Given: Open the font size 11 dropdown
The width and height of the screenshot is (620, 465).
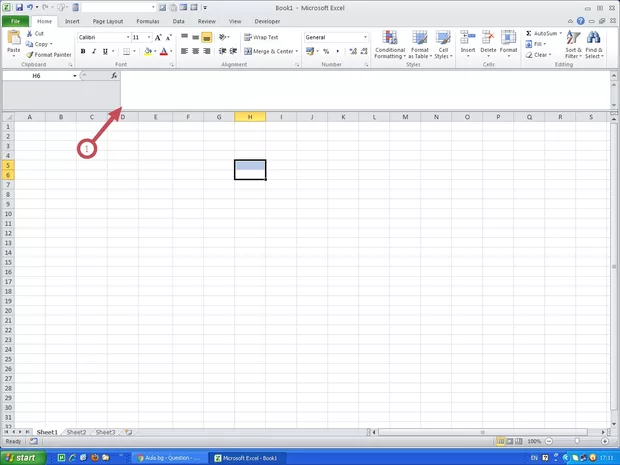Looking at the screenshot, I should click(x=149, y=38).
